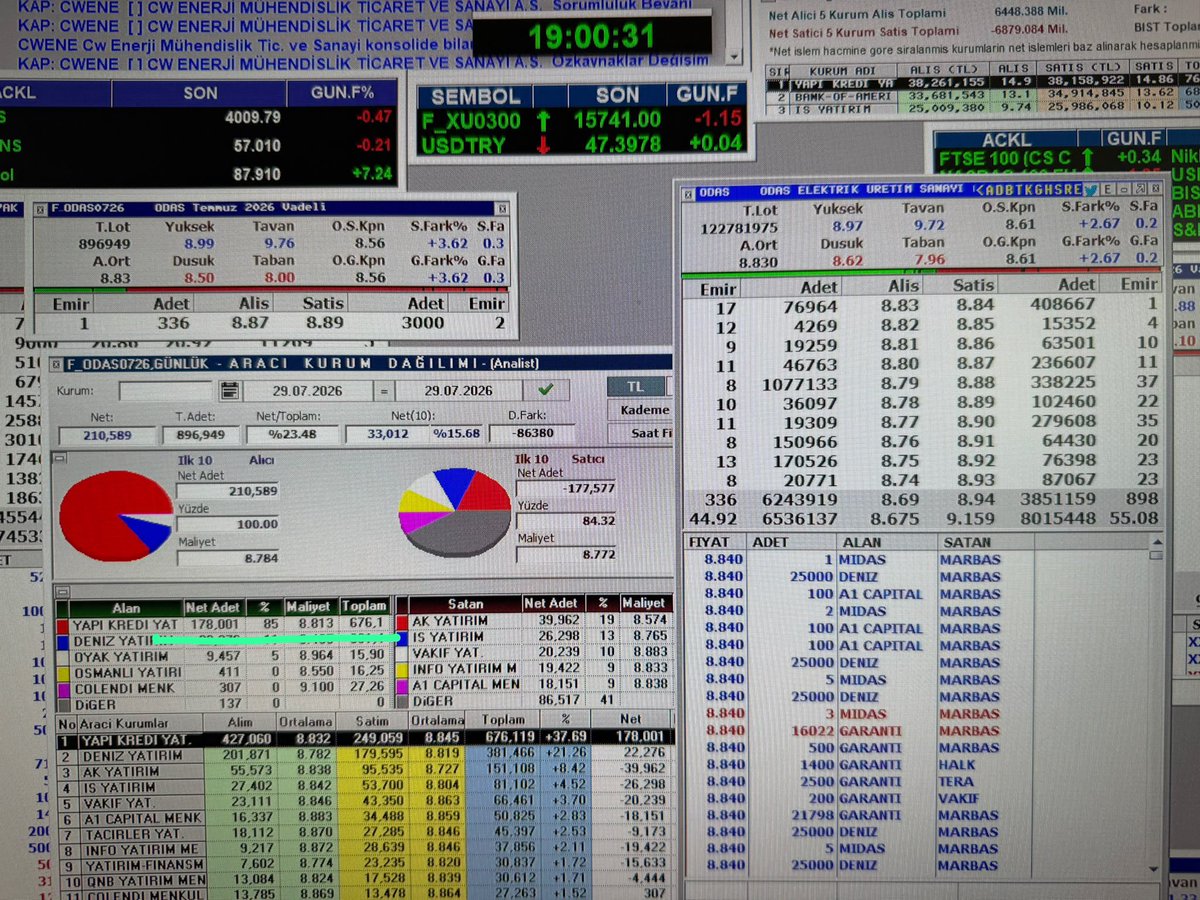
Task: Click Net column header in broker table
Action: [630, 719]
